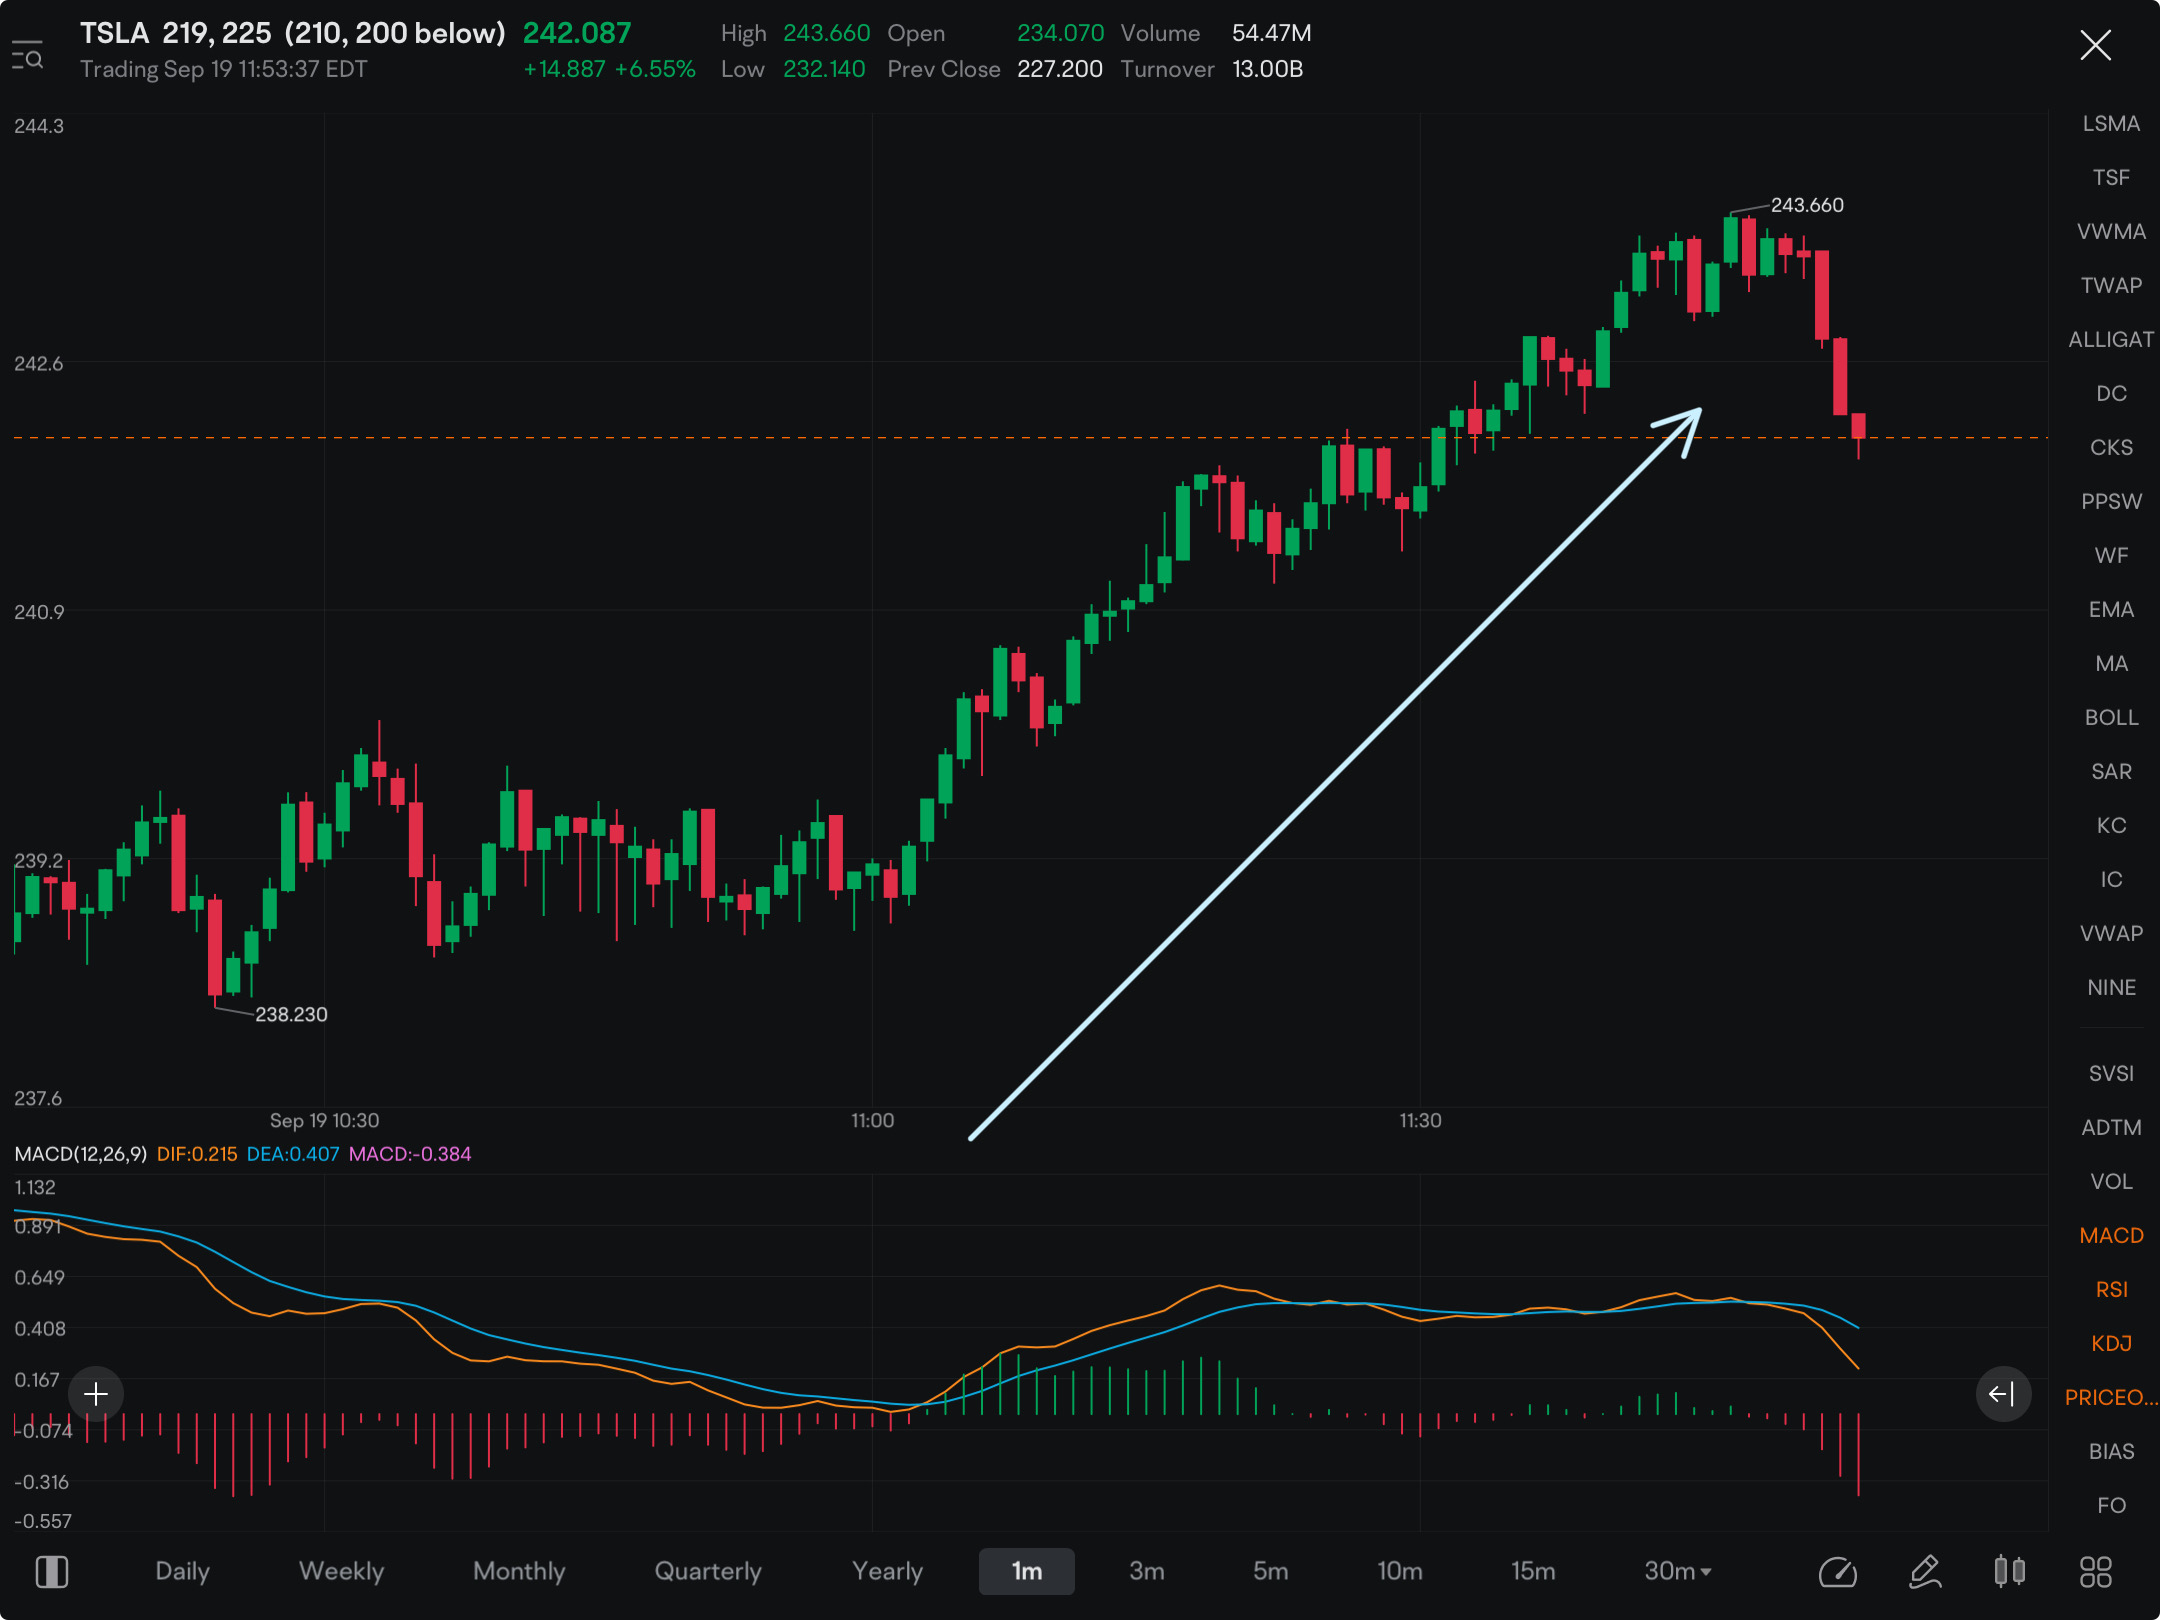Disable the active PRICEO indicator
The height and width of the screenshot is (1620, 2160).
click(x=2111, y=1398)
